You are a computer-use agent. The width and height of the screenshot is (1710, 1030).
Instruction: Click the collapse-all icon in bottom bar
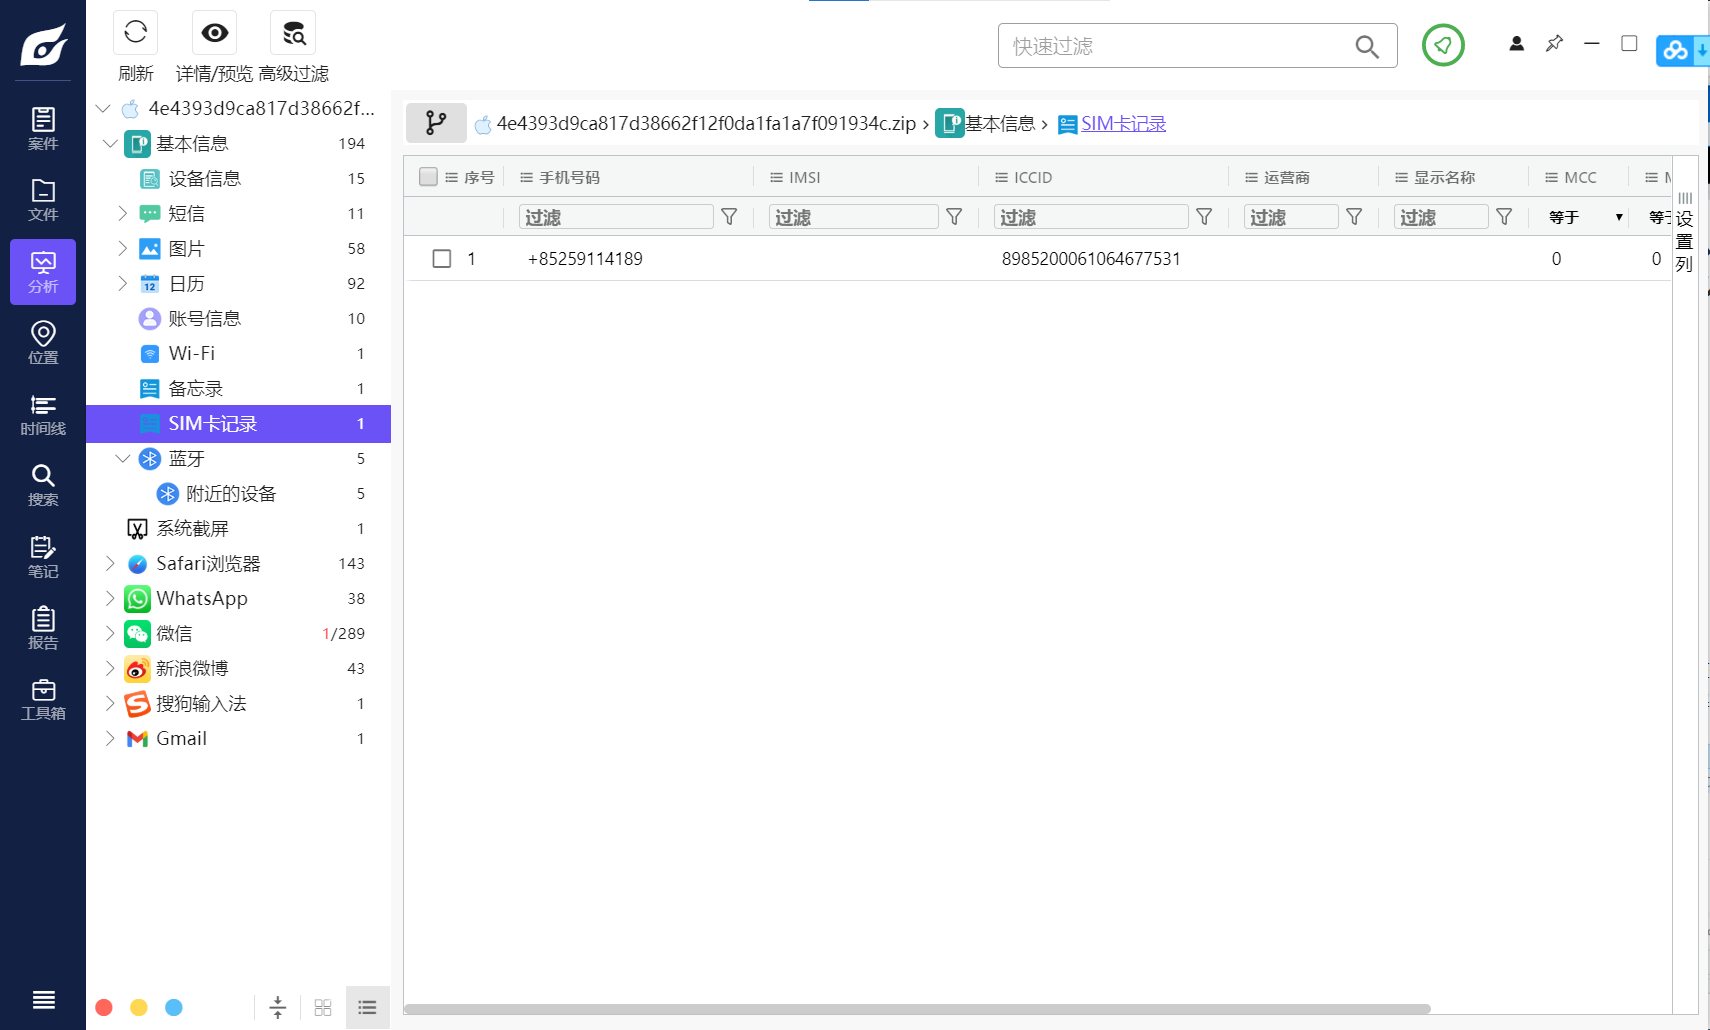coord(278,1007)
